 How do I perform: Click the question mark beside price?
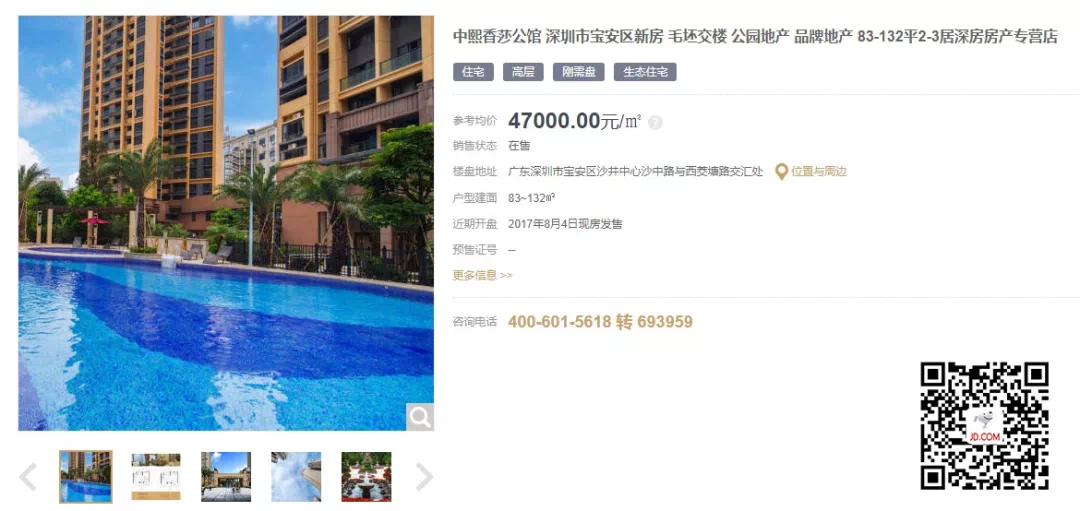coord(655,123)
